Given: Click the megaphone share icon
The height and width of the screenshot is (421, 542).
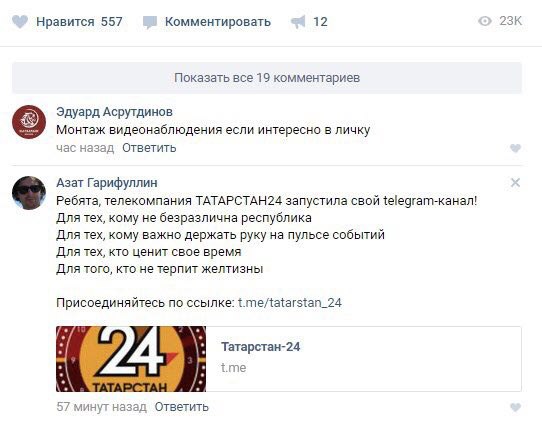Looking at the screenshot, I should pos(298,22).
